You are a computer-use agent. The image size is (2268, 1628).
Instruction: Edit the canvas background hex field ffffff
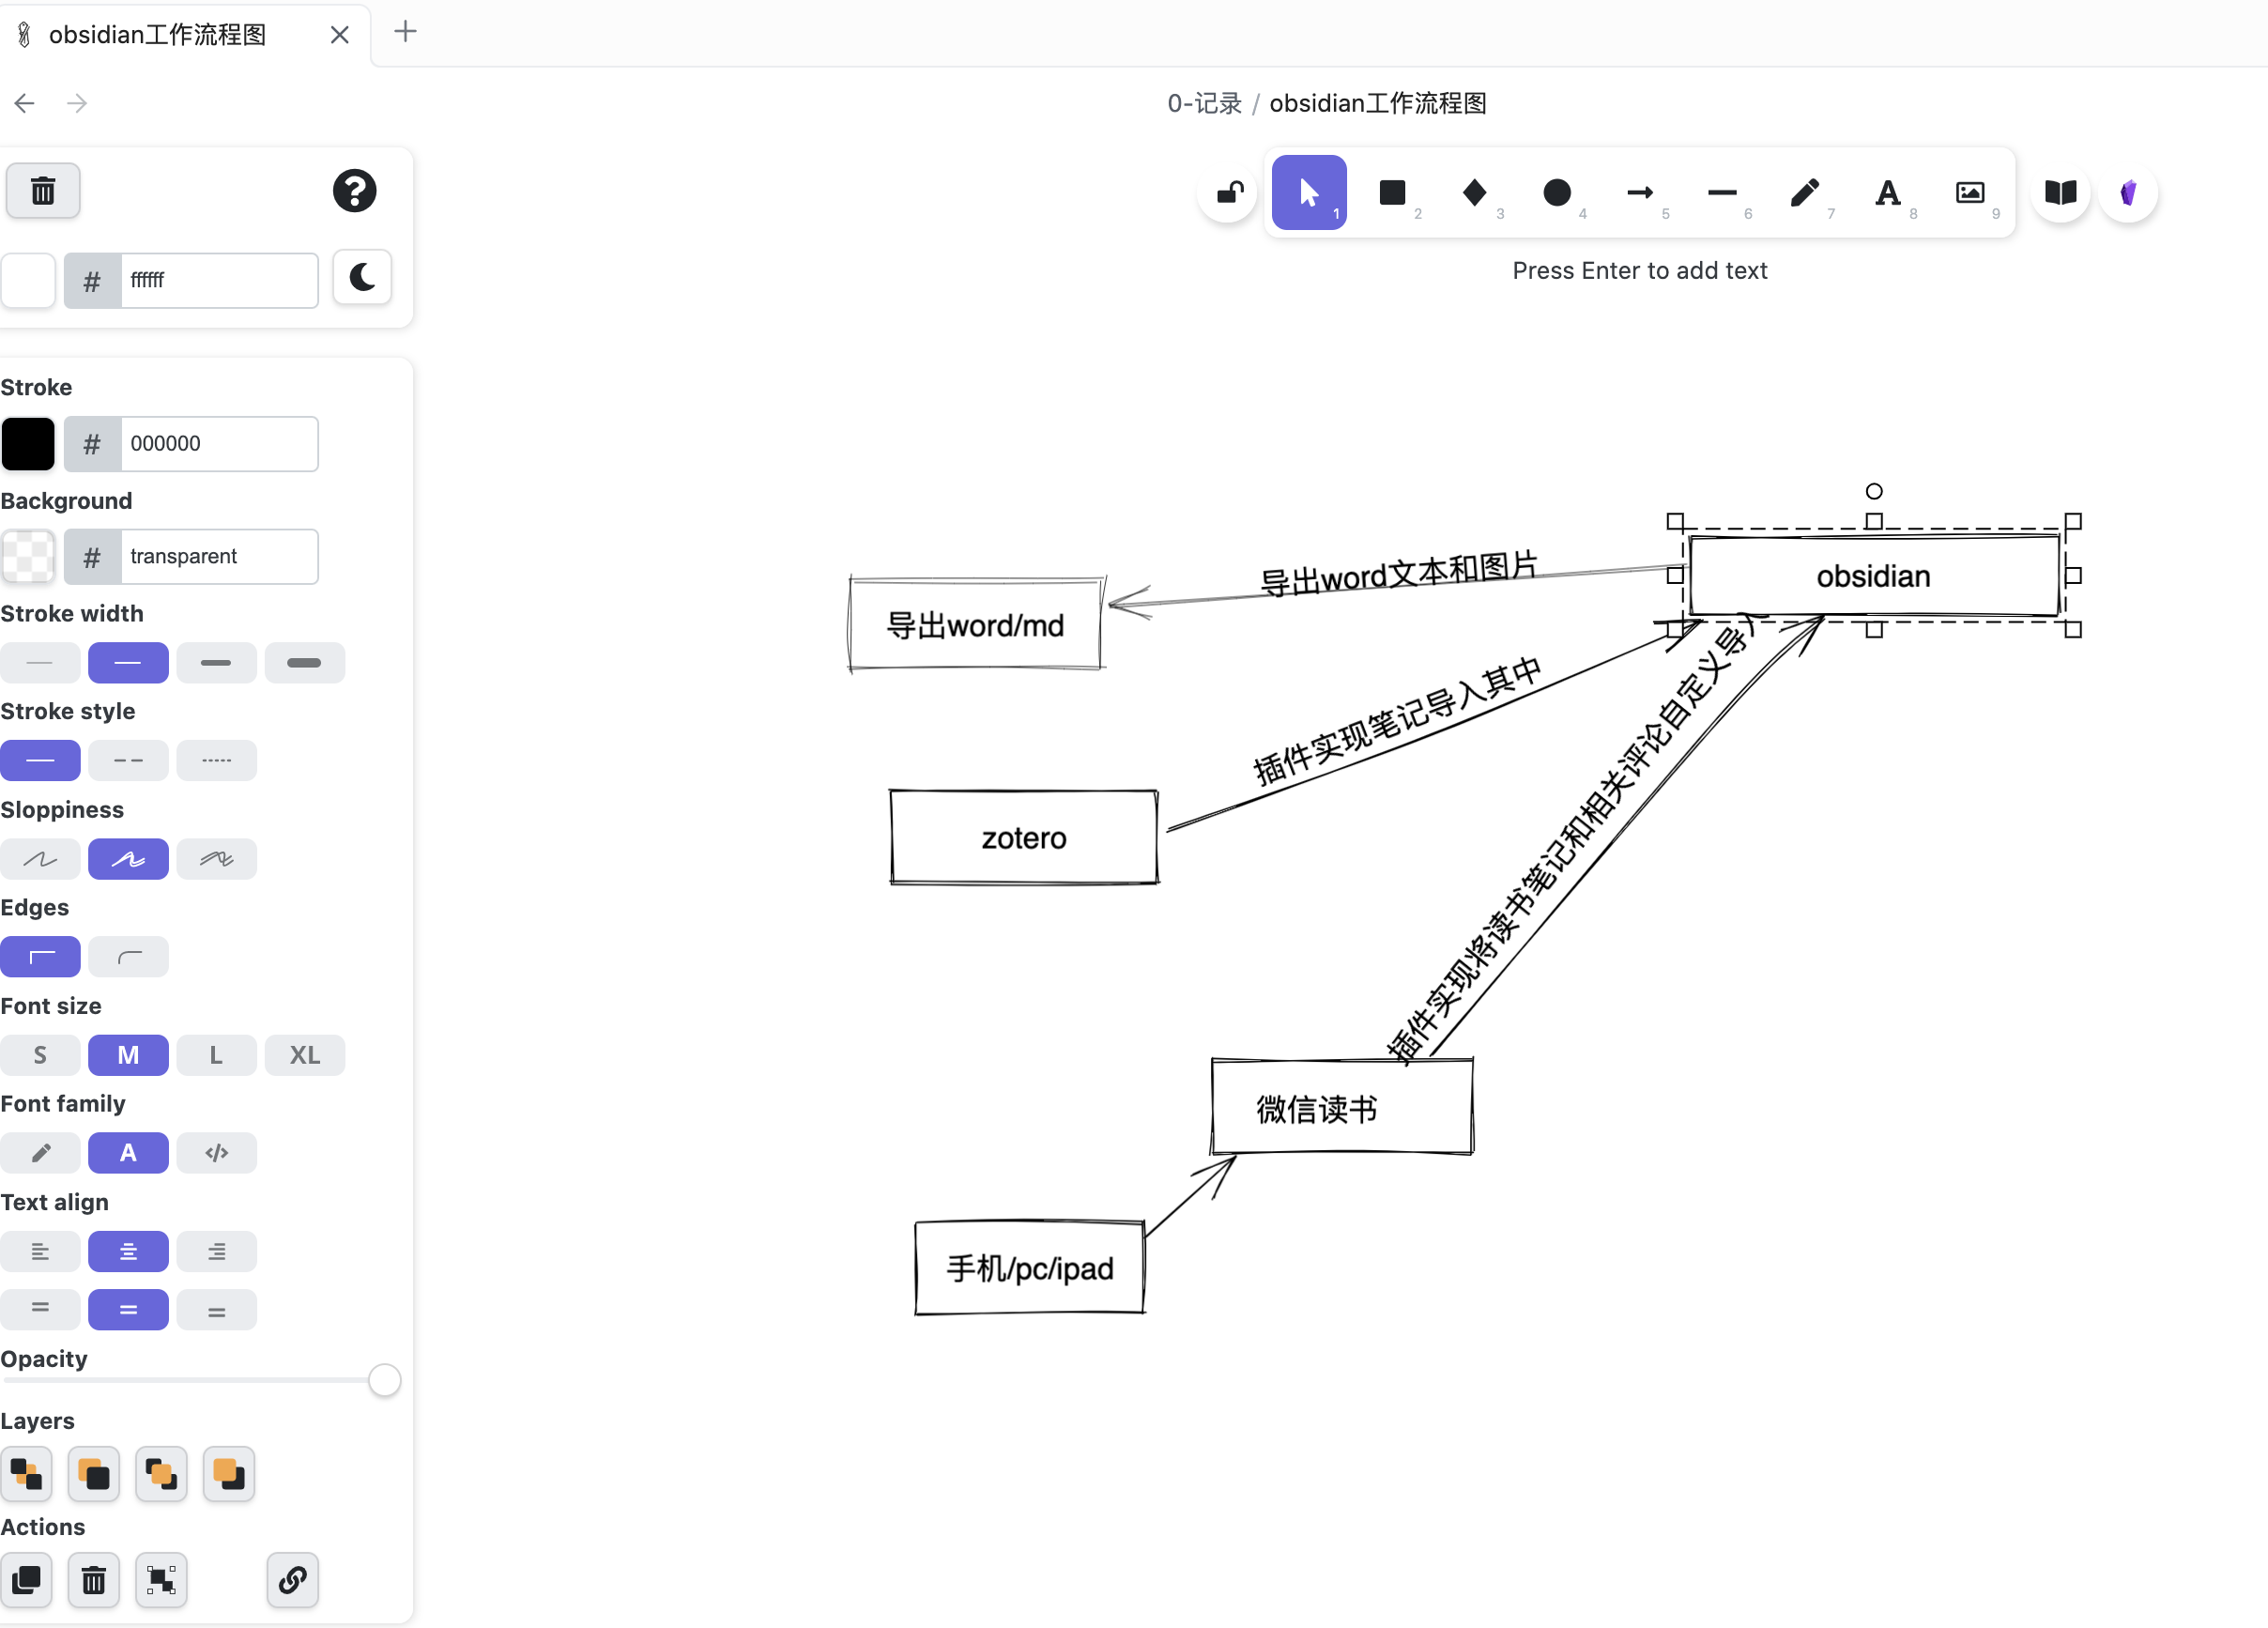(219, 280)
